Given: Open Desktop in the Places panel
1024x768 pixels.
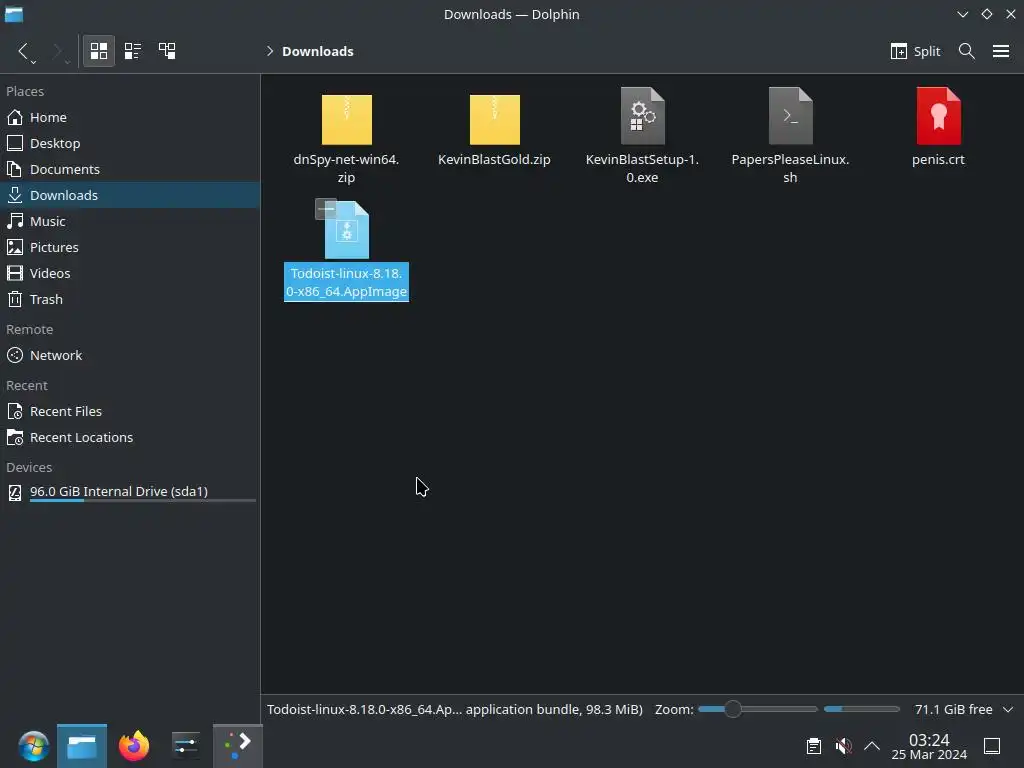Looking at the screenshot, I should pyautogui.click(x=130, y=143).
